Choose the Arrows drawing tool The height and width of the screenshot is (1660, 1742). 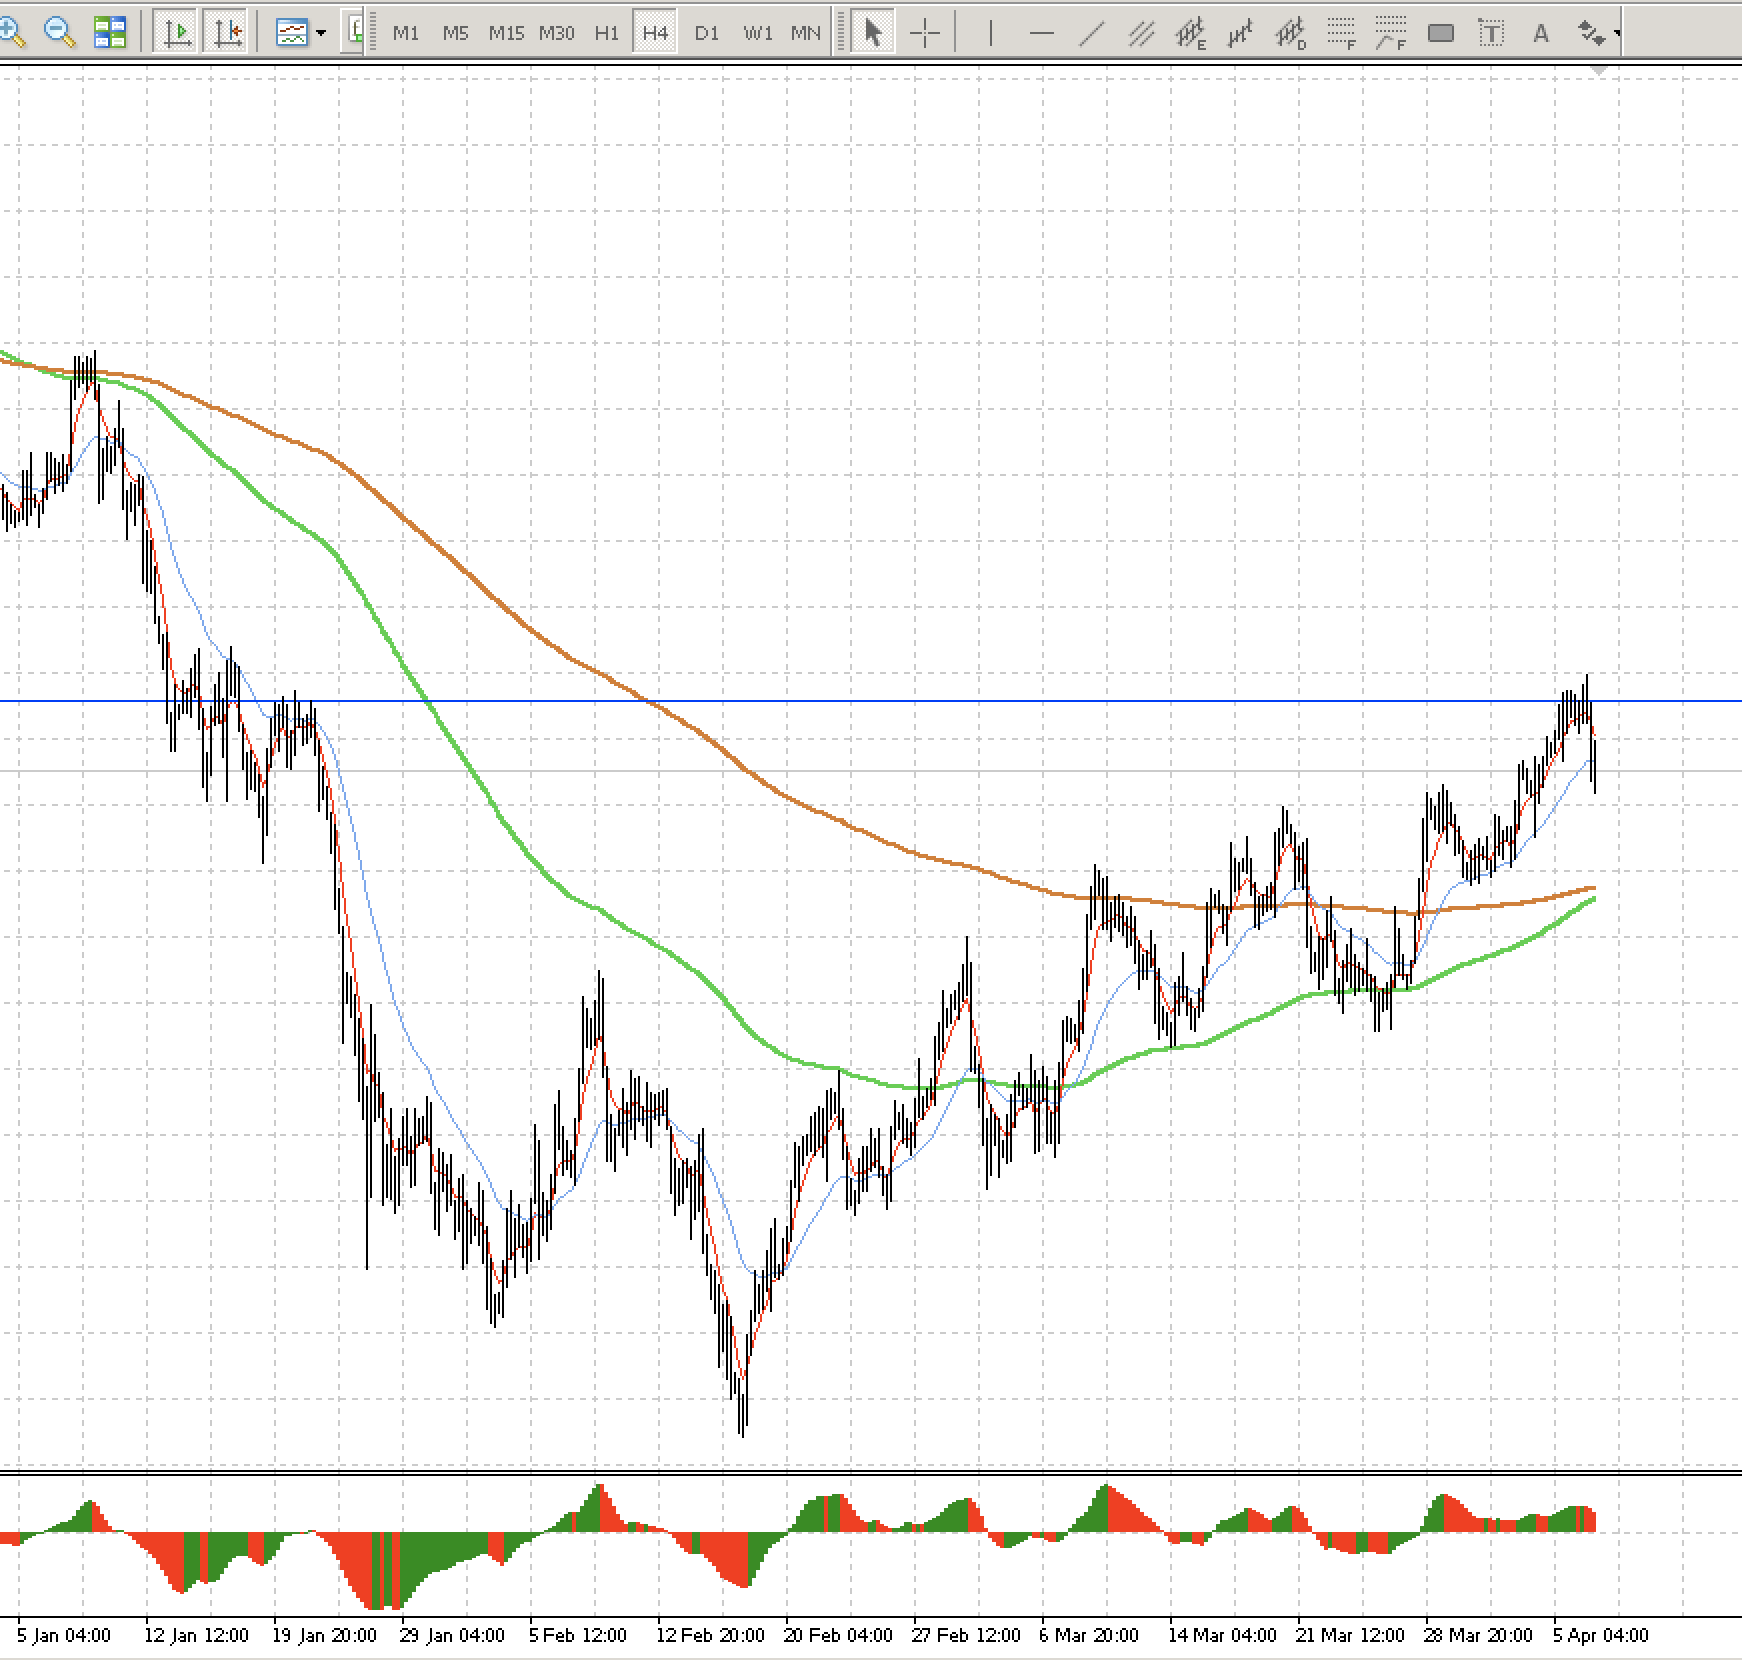pyautogui.click(x=1589, y=33)
